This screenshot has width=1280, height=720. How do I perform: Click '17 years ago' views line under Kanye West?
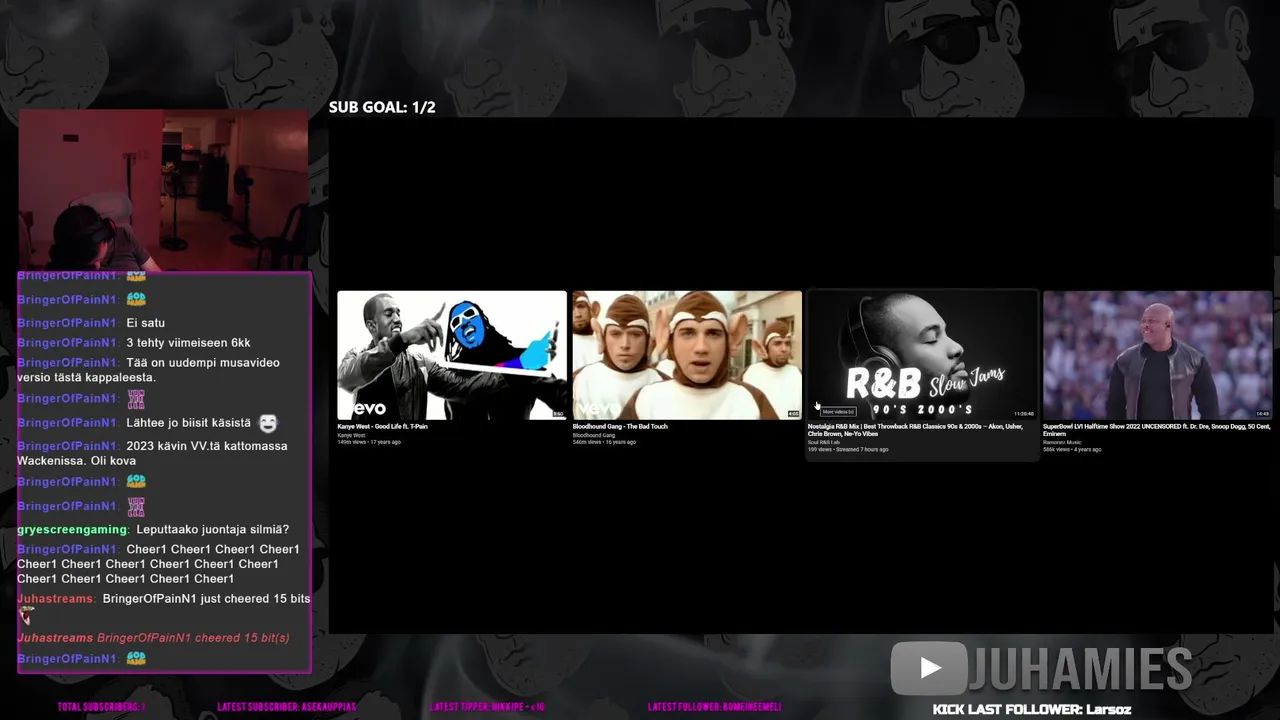pos(369,442)
